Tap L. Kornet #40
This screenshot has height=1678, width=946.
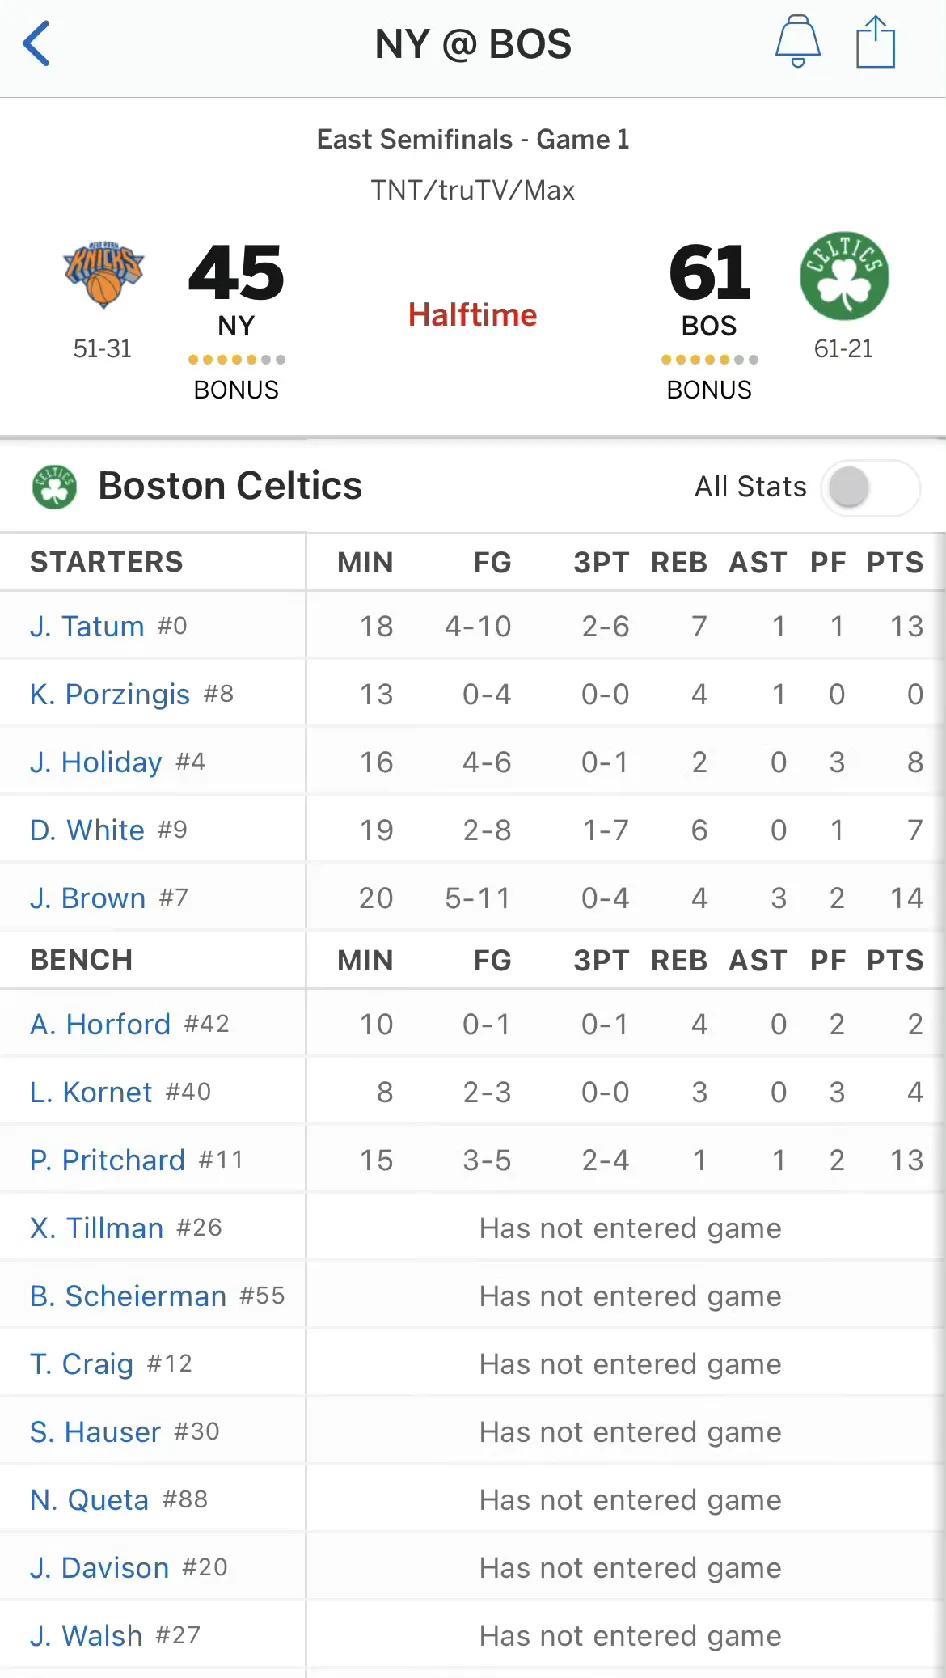tap(120, 1092)
